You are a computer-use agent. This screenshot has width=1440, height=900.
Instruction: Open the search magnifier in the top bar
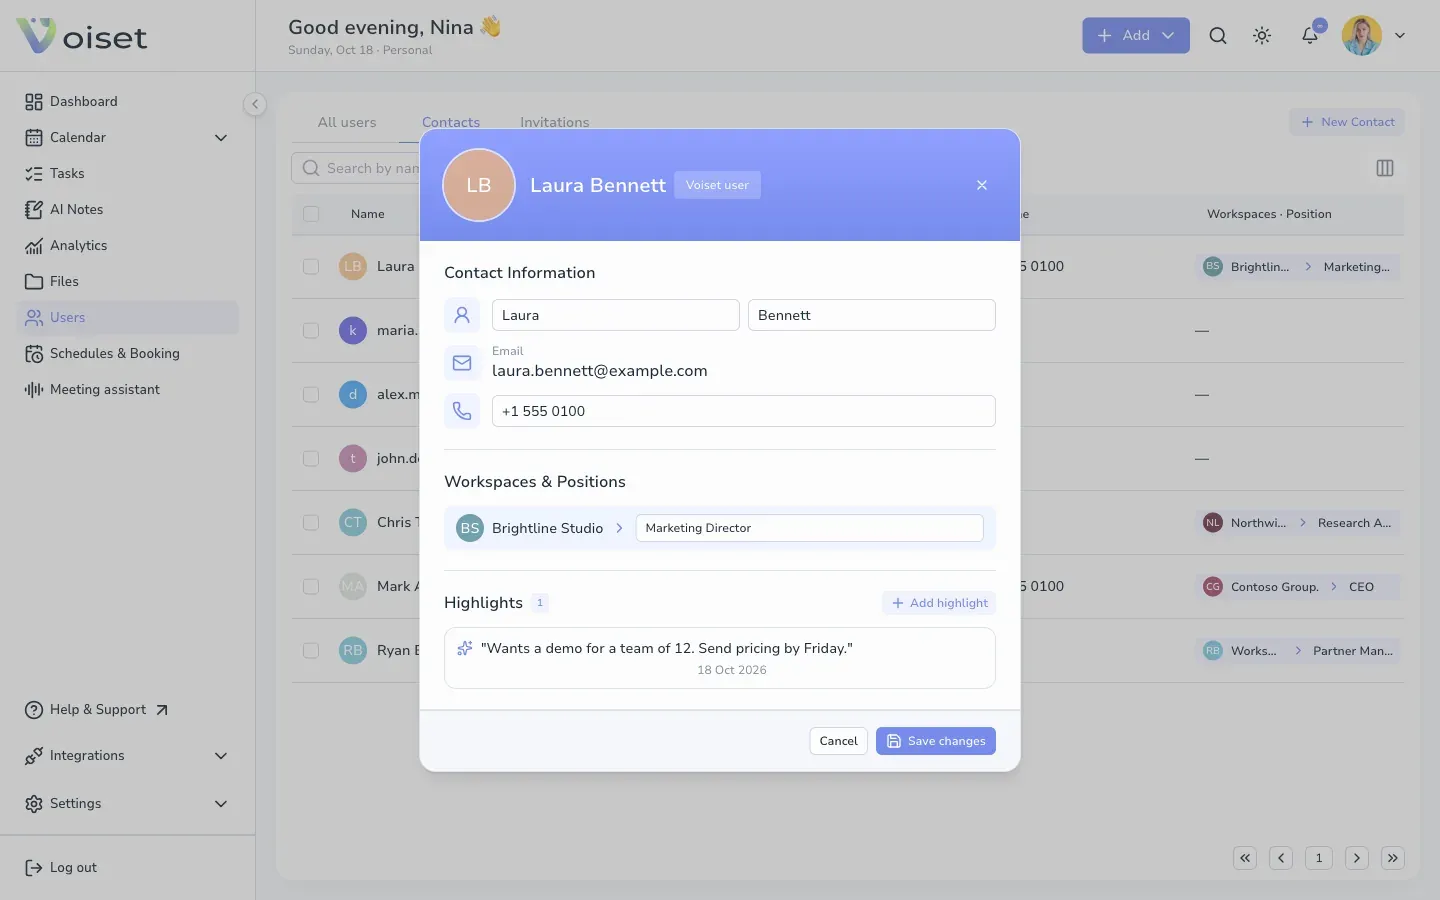click(x=1218, y=36)
